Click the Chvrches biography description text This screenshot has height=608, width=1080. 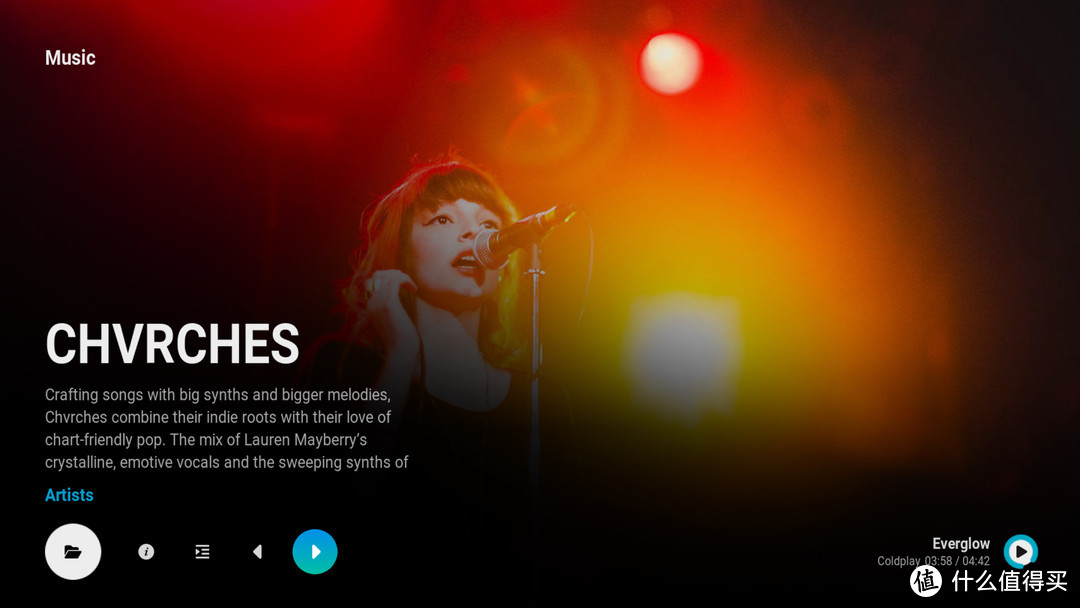point(227,428)
